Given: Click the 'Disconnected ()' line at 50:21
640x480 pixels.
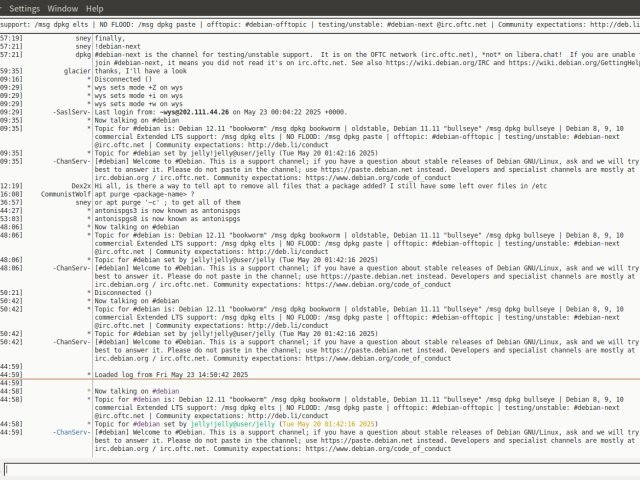Looking at the screenshot, I should point(123,293).
